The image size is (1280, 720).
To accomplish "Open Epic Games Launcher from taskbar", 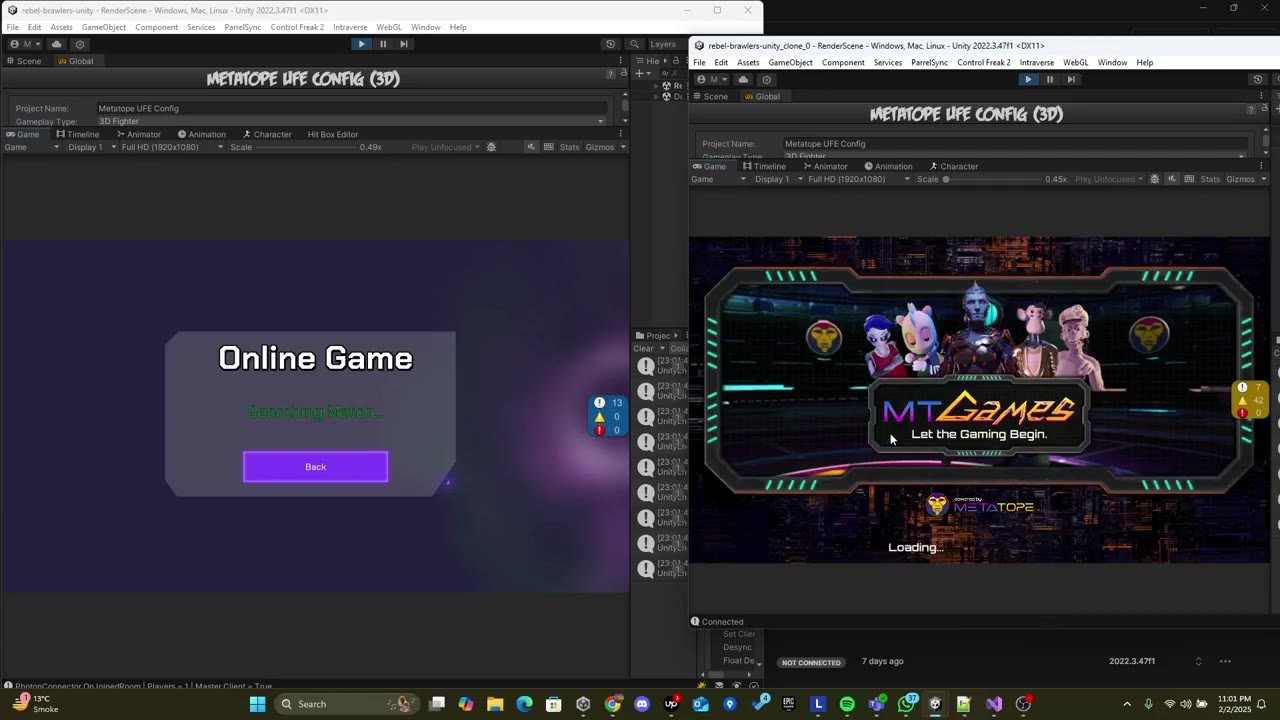I will pyautogui.click(x=789, y=704).
